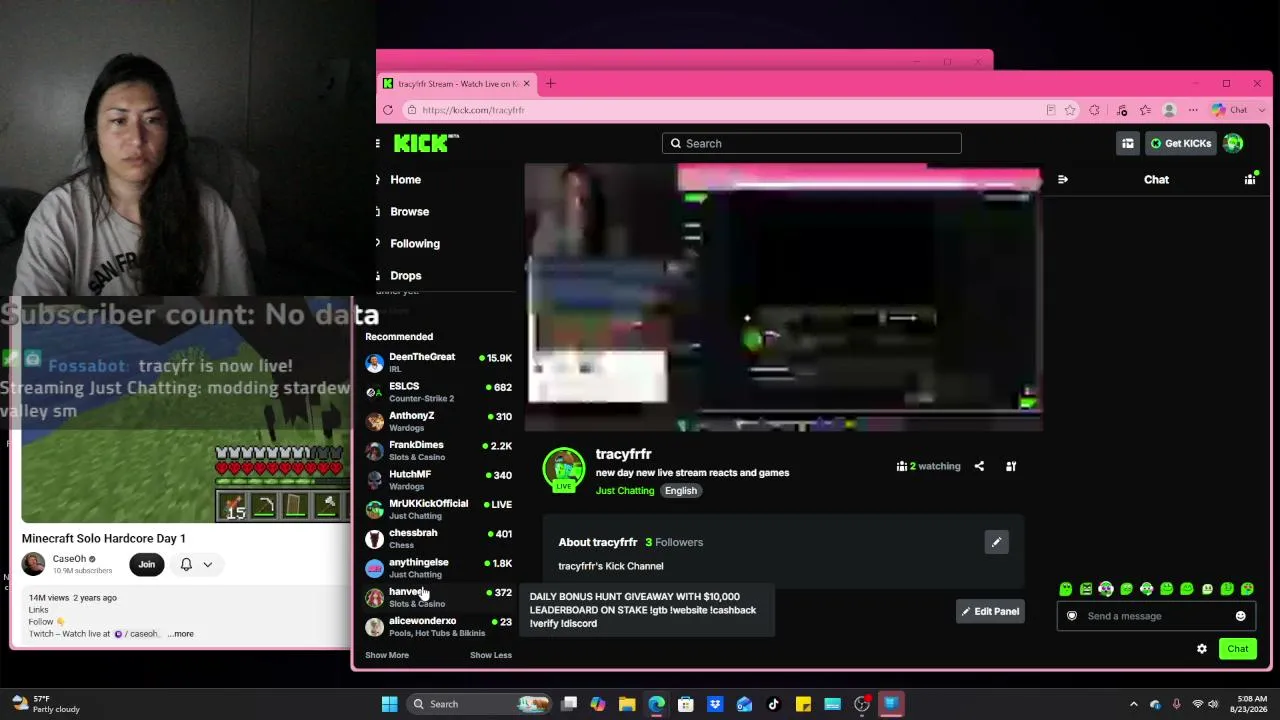The image size is (1280, 720).
Task: Expand the Copilot Chat dropdown arrow
Action: click(x=1262, y=110)
